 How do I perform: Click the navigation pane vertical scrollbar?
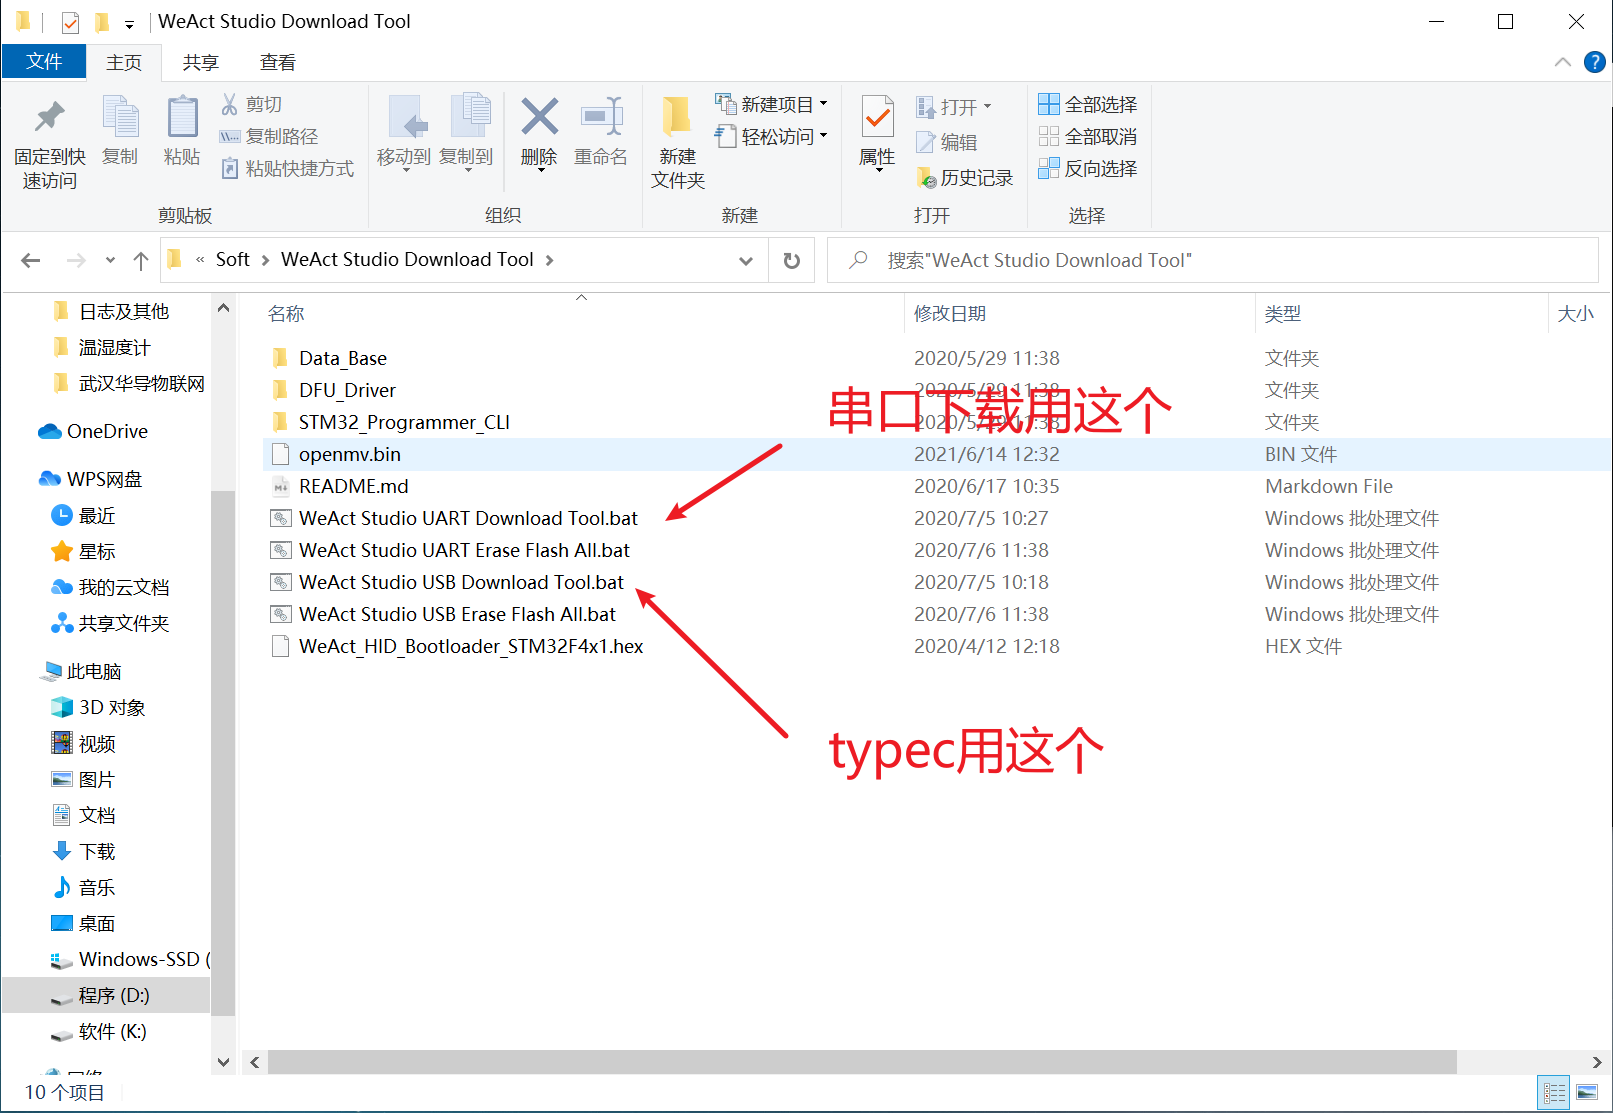223,753
